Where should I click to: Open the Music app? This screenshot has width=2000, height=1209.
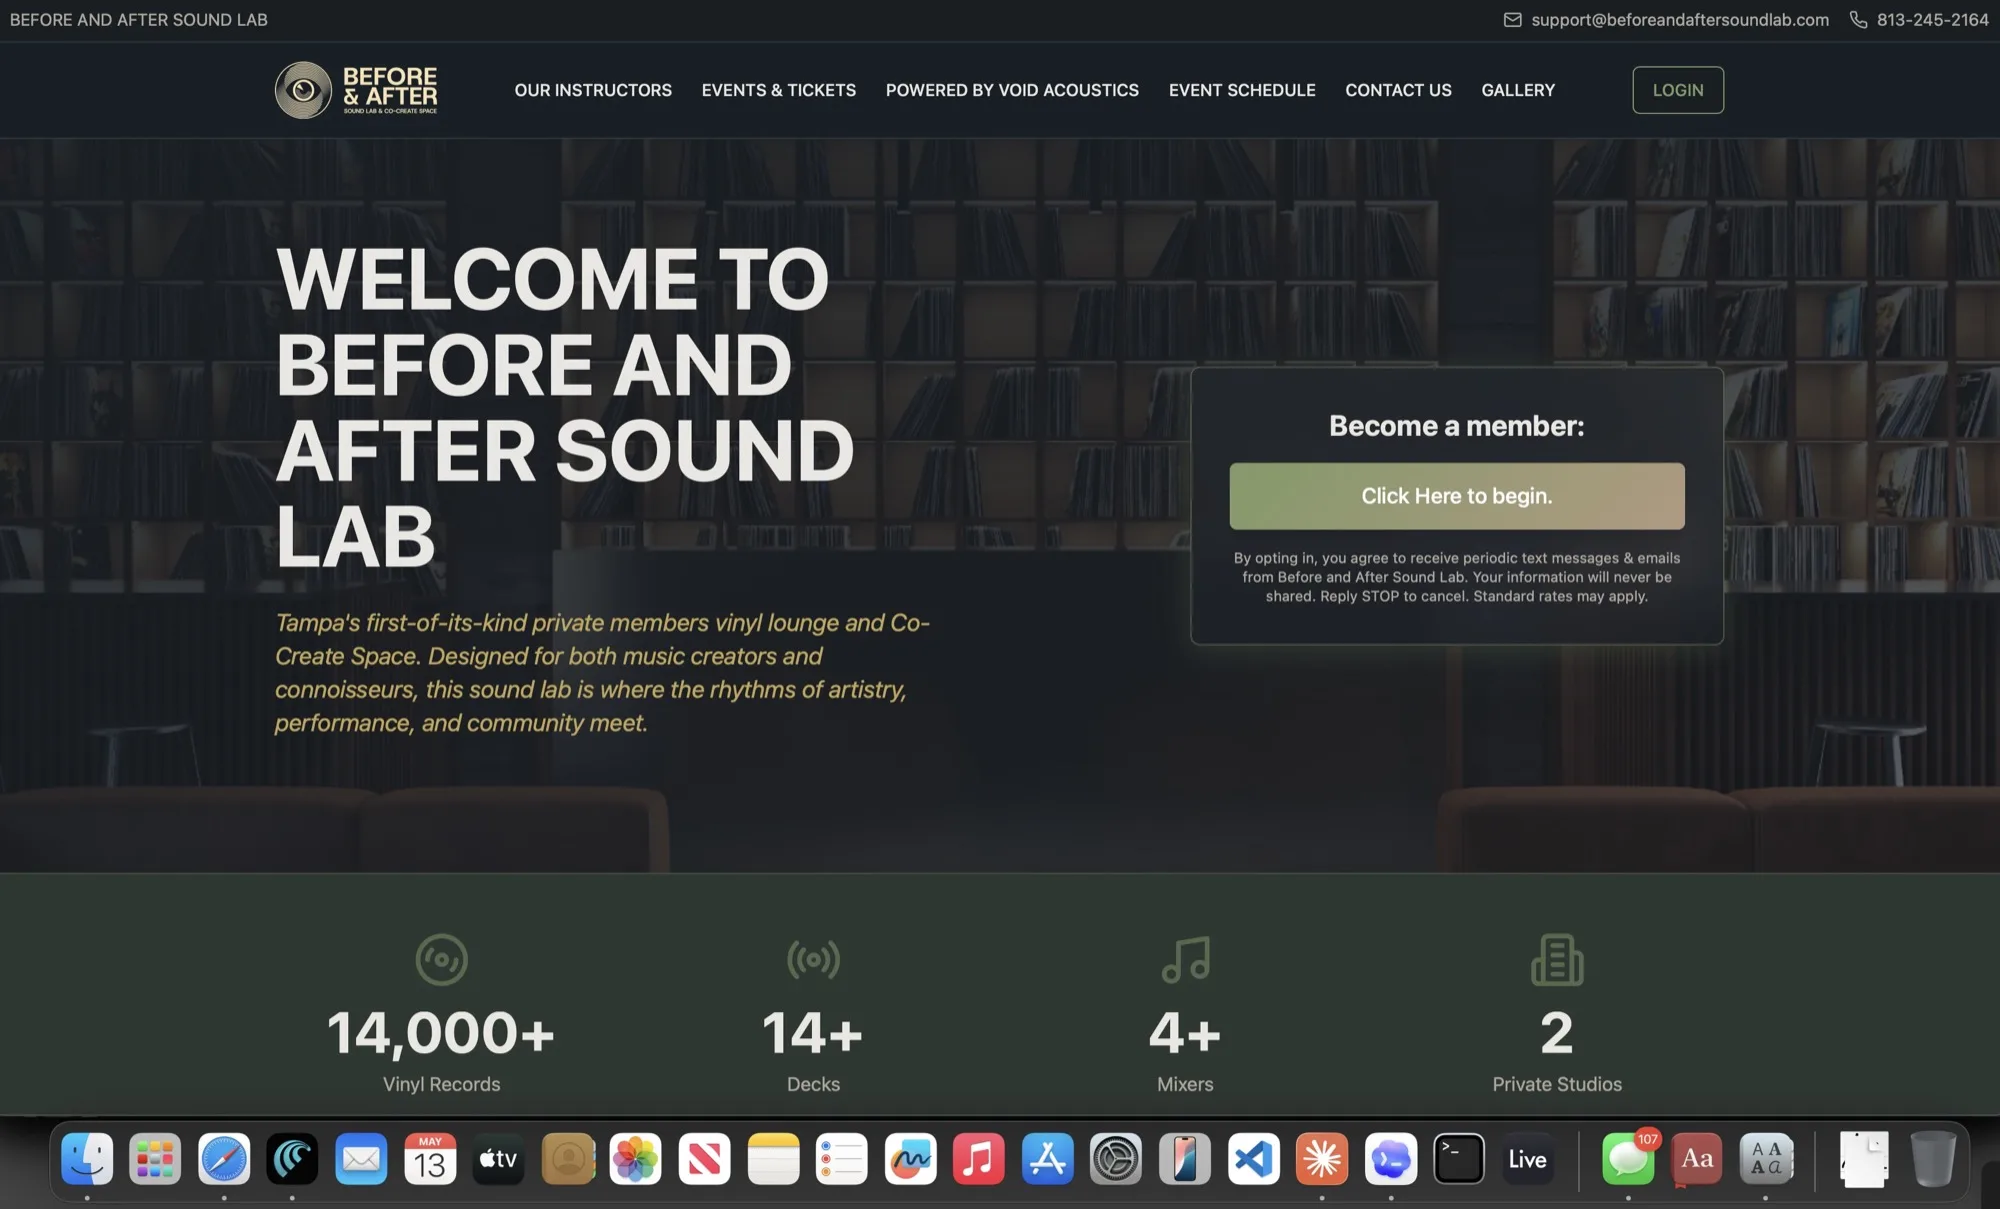(x=979, y=1159)
